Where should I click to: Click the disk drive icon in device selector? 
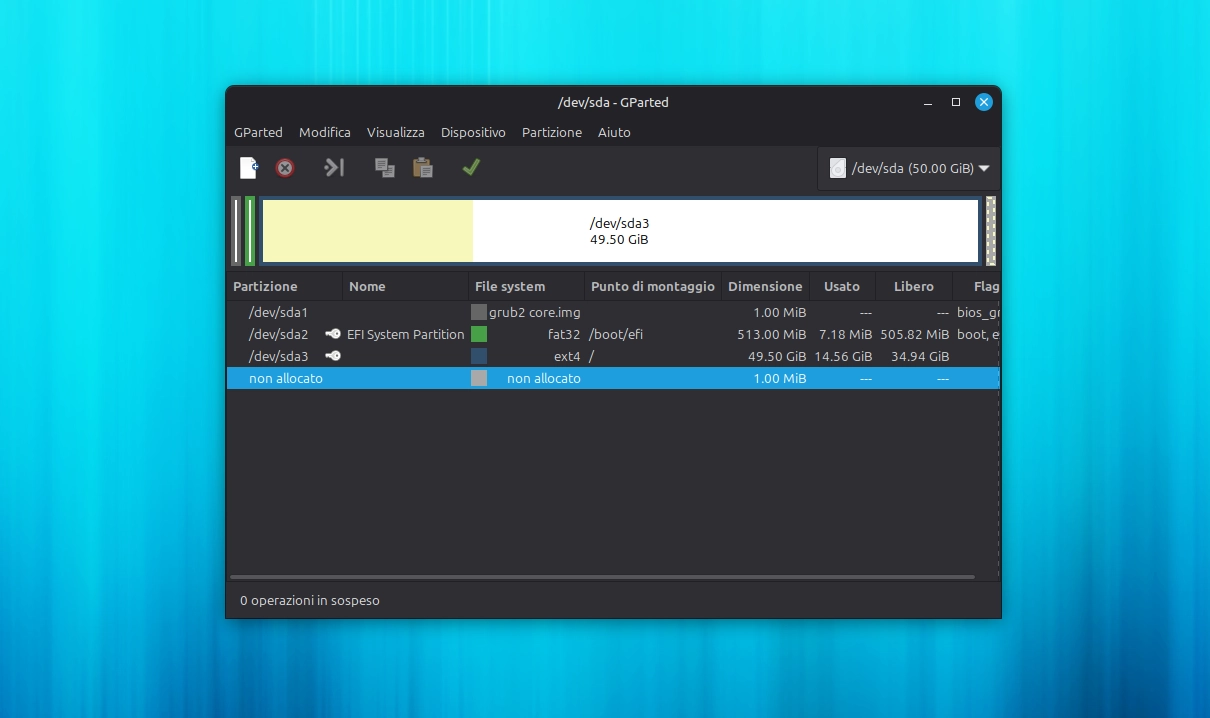(837, 168)
